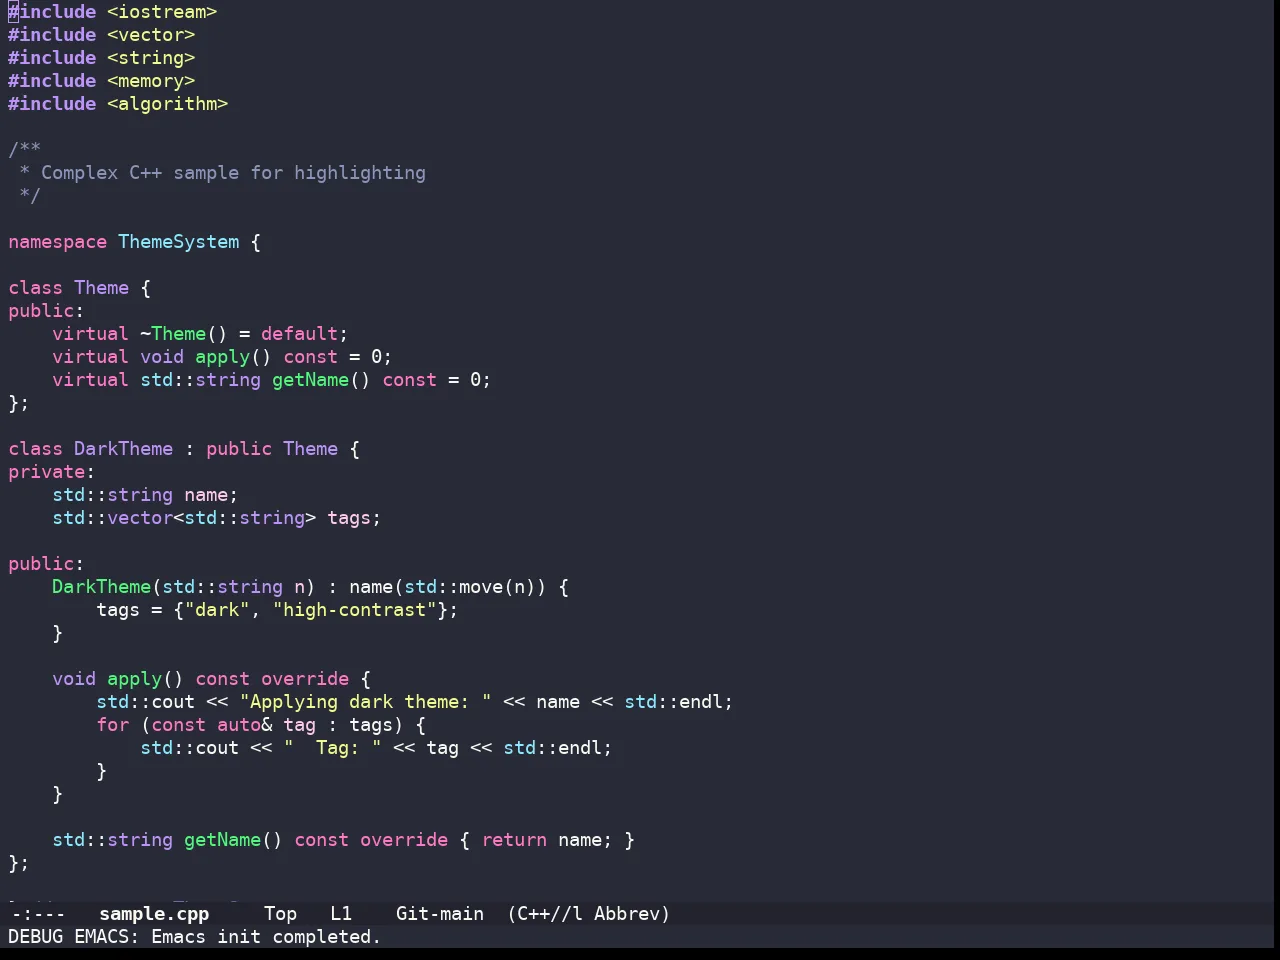This screenshot has height=960, width=1280.
Task: Click the C++//l major mode indicator
Action: (x=546, y=913)
